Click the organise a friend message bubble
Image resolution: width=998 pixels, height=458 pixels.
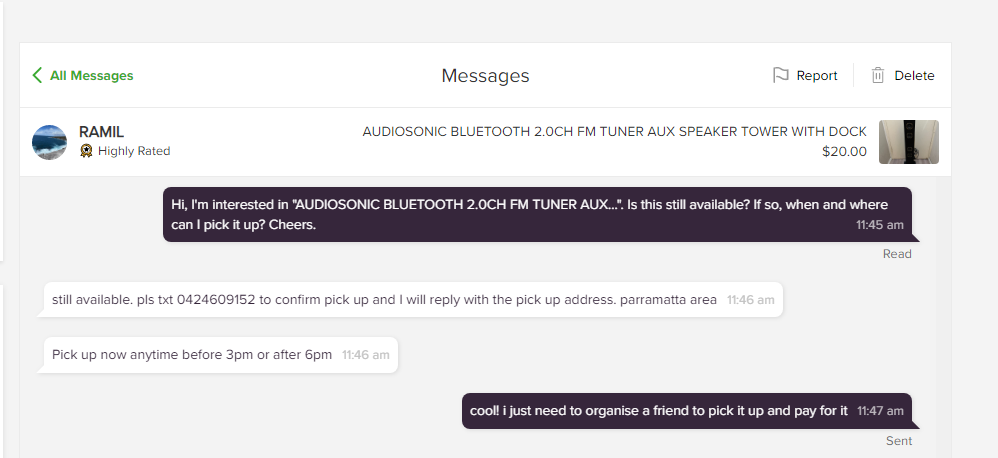(687, 410)
